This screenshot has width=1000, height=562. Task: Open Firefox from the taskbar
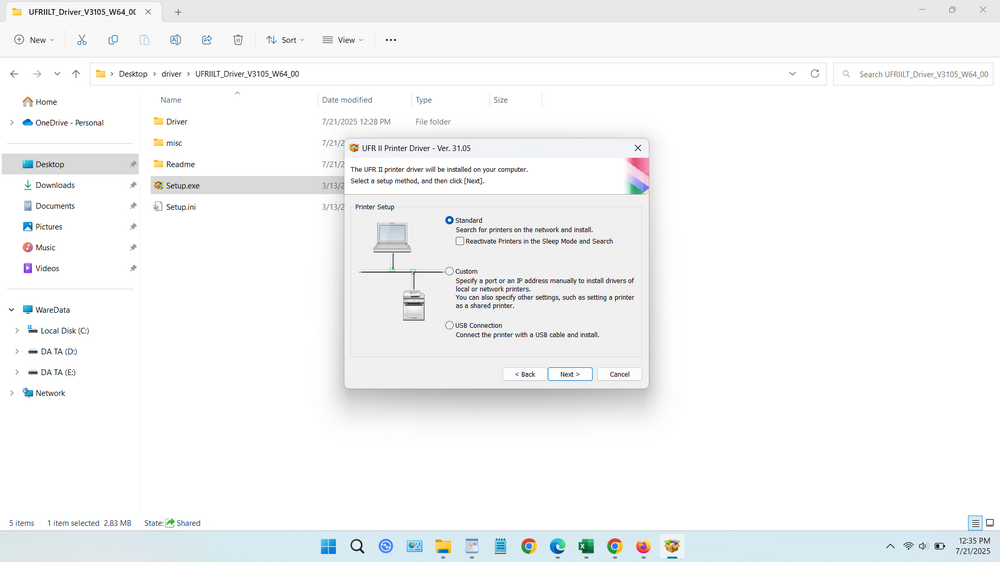[643, 546]
